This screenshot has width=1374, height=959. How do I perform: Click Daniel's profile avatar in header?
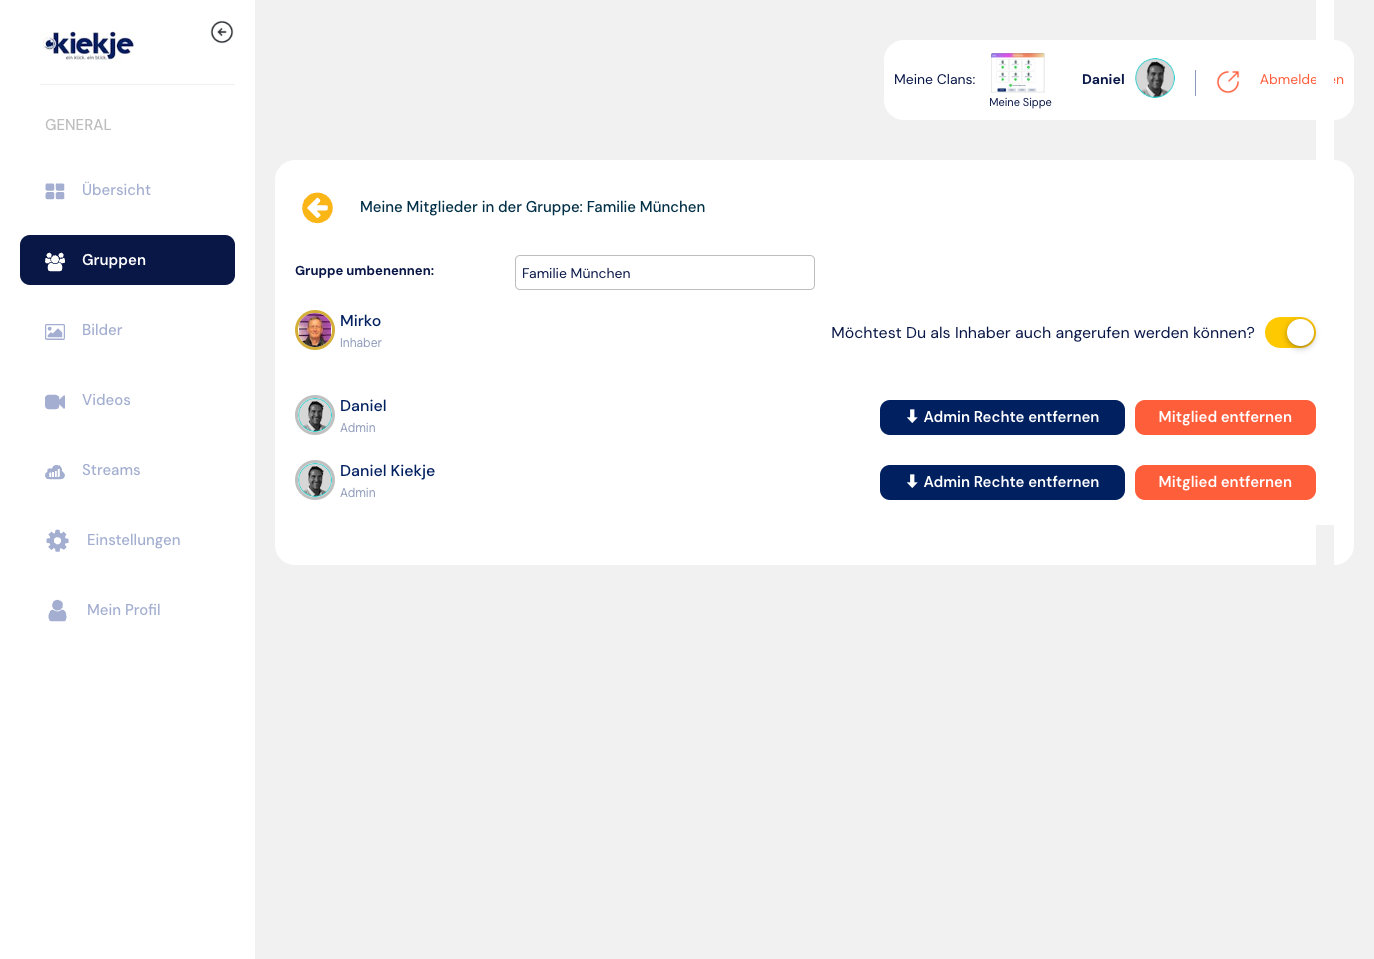click(1155, 78)
